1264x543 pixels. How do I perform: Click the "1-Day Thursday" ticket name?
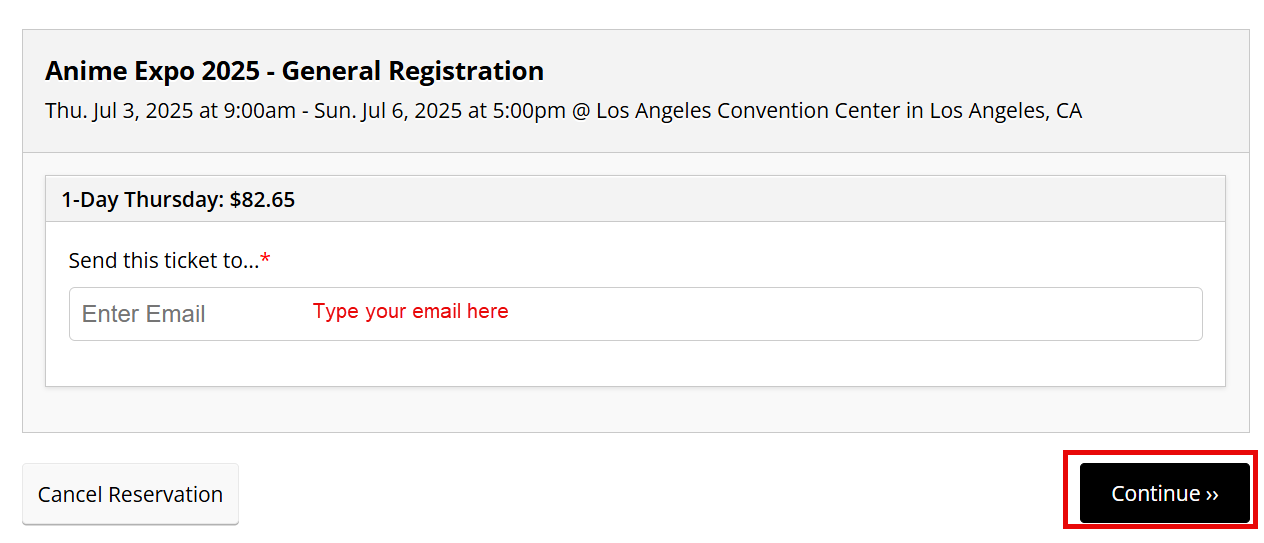click(141, 199)
